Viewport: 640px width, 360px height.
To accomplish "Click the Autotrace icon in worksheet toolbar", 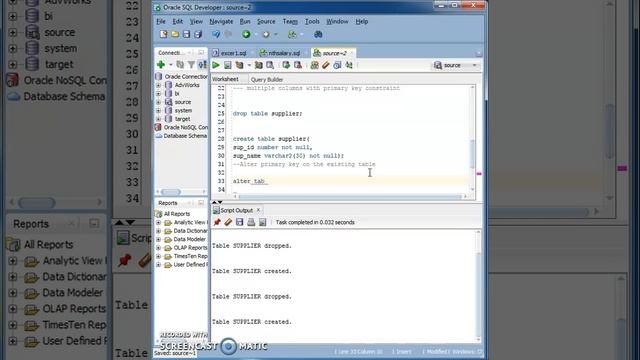I will (258, 65).
